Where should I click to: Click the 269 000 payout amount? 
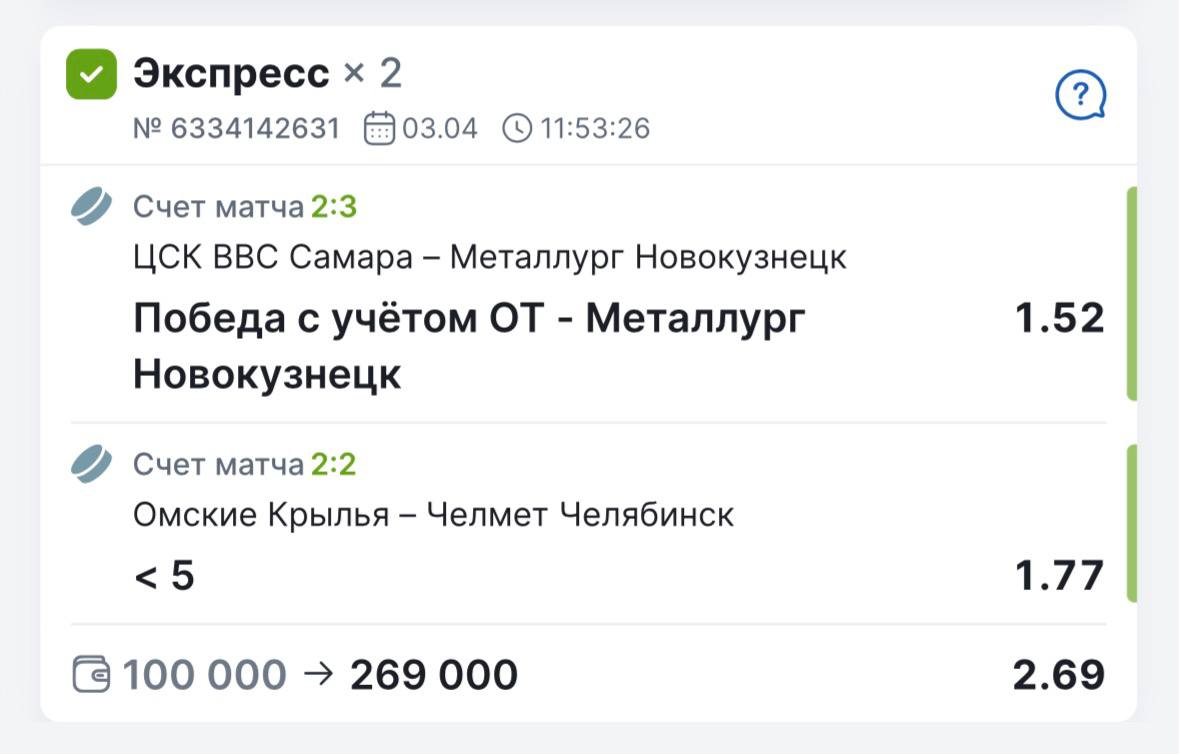coord(433,675)
